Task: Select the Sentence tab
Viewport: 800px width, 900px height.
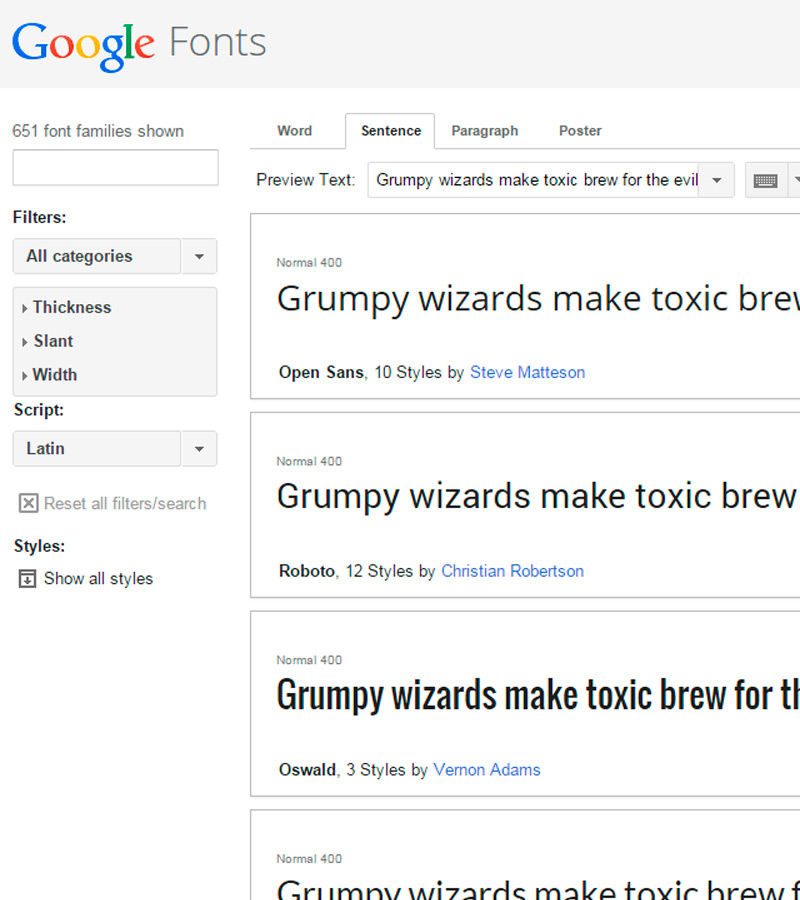Action: coord(390,131)
